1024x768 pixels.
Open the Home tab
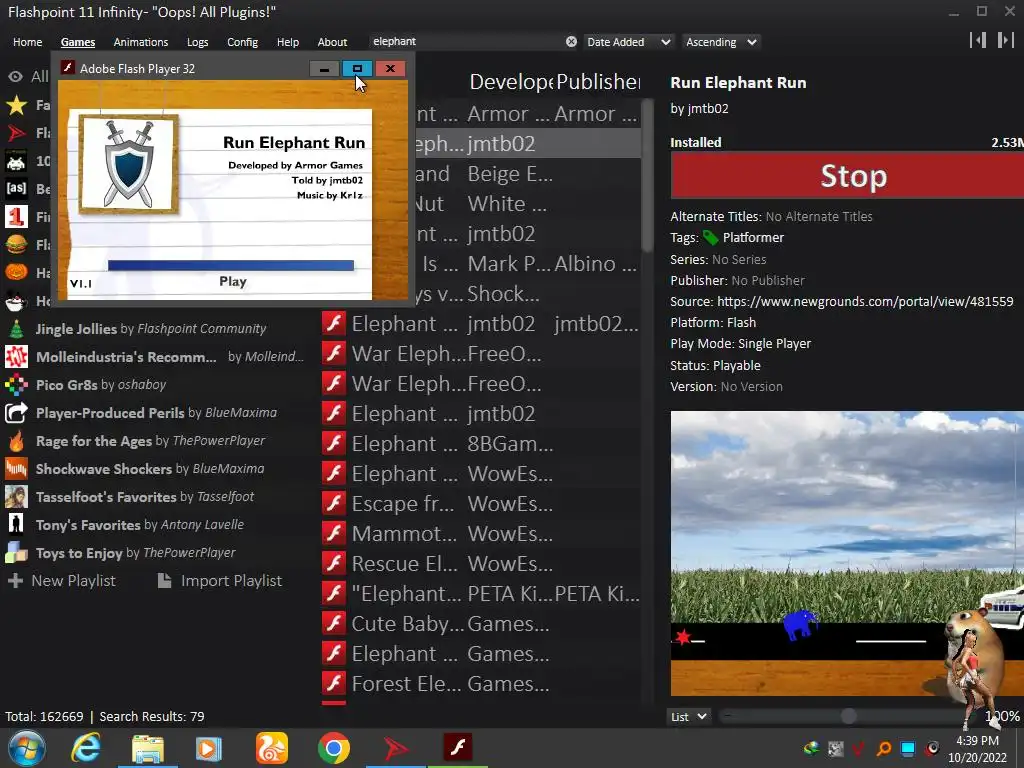click(27, 42)
